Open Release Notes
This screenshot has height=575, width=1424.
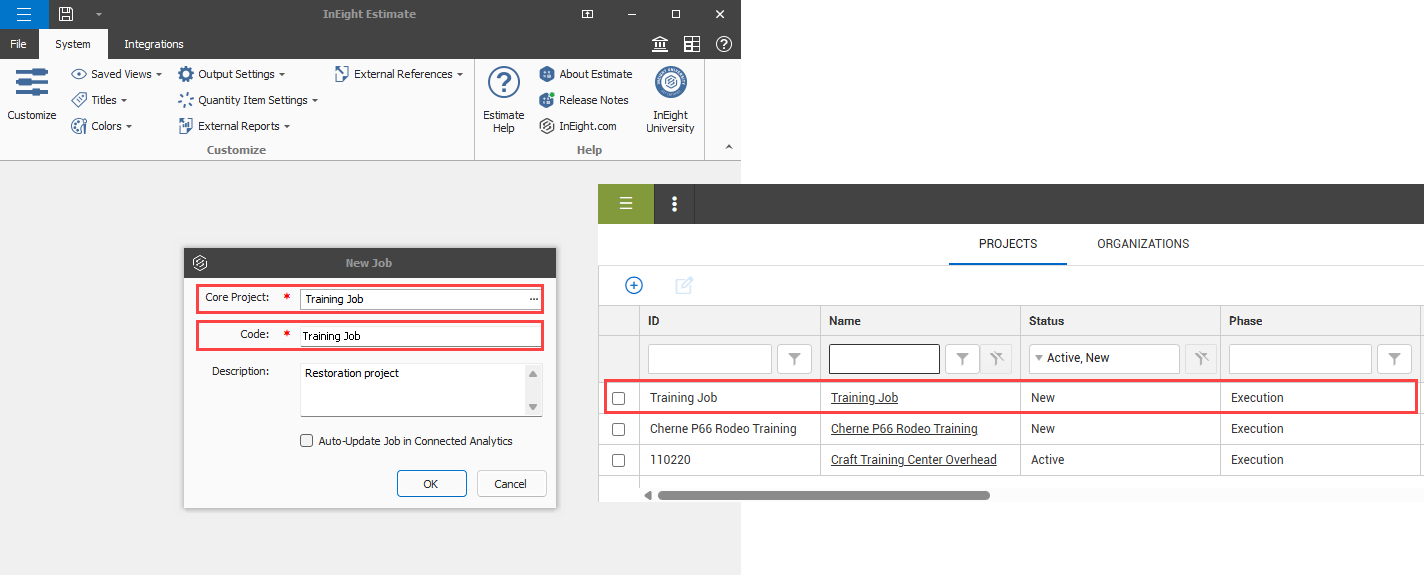click(593, 100)
